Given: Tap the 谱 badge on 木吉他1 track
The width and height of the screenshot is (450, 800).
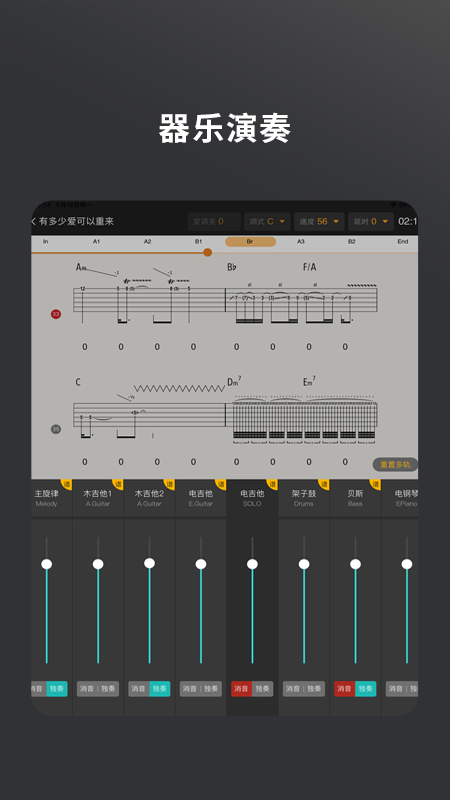Looking at the screenshot, I should click(x=118, y=484).
